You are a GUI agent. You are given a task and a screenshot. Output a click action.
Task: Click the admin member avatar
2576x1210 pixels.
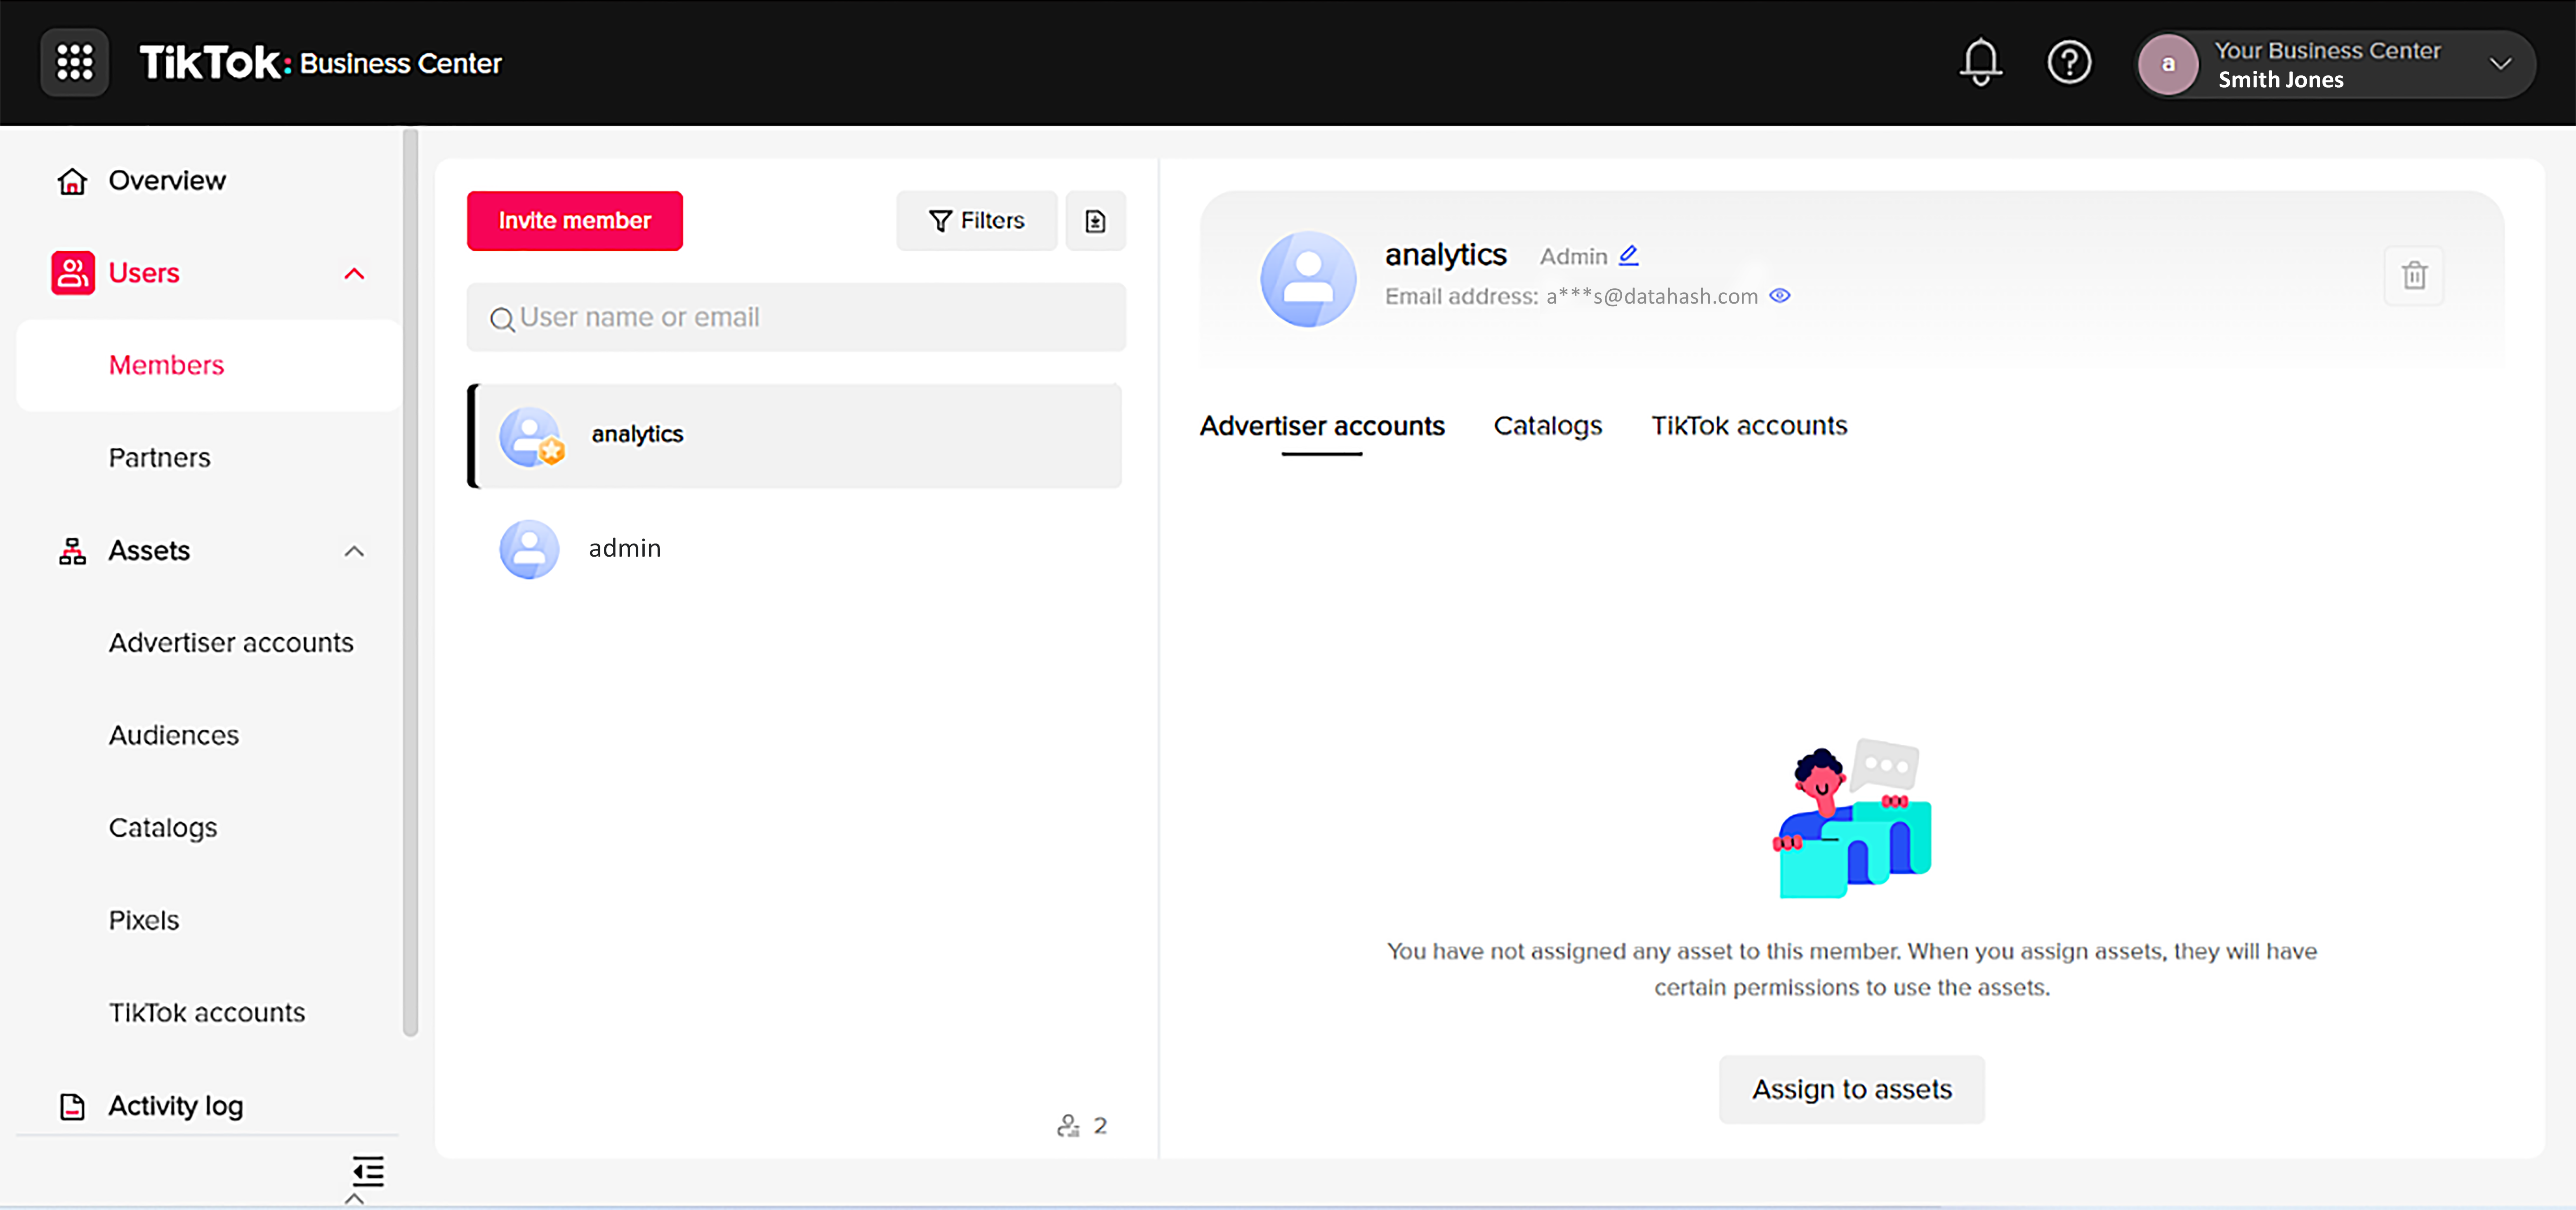click(529, 549)
